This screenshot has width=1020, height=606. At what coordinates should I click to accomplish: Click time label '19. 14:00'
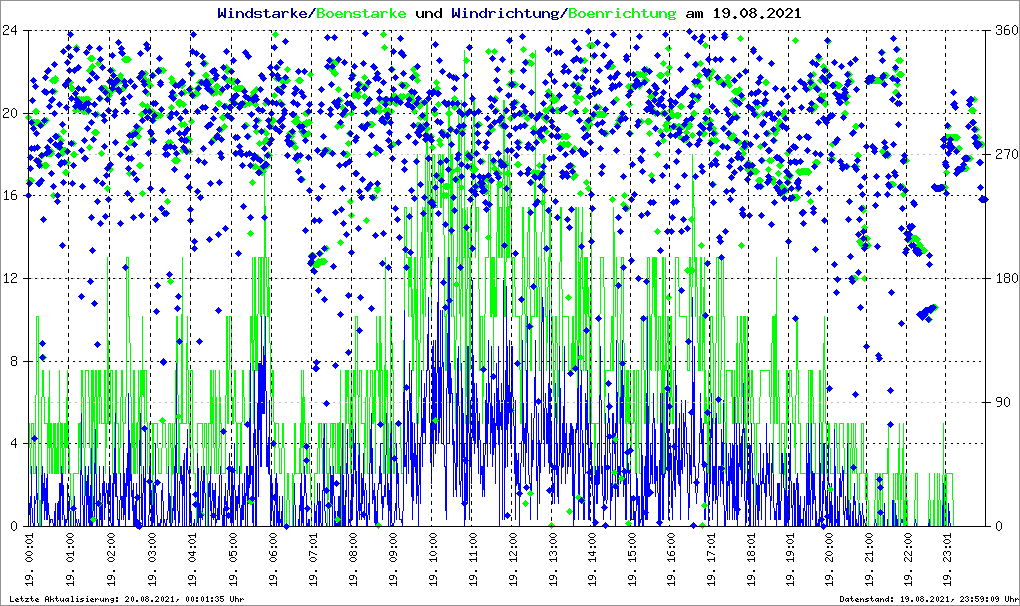tap(593, 559)
